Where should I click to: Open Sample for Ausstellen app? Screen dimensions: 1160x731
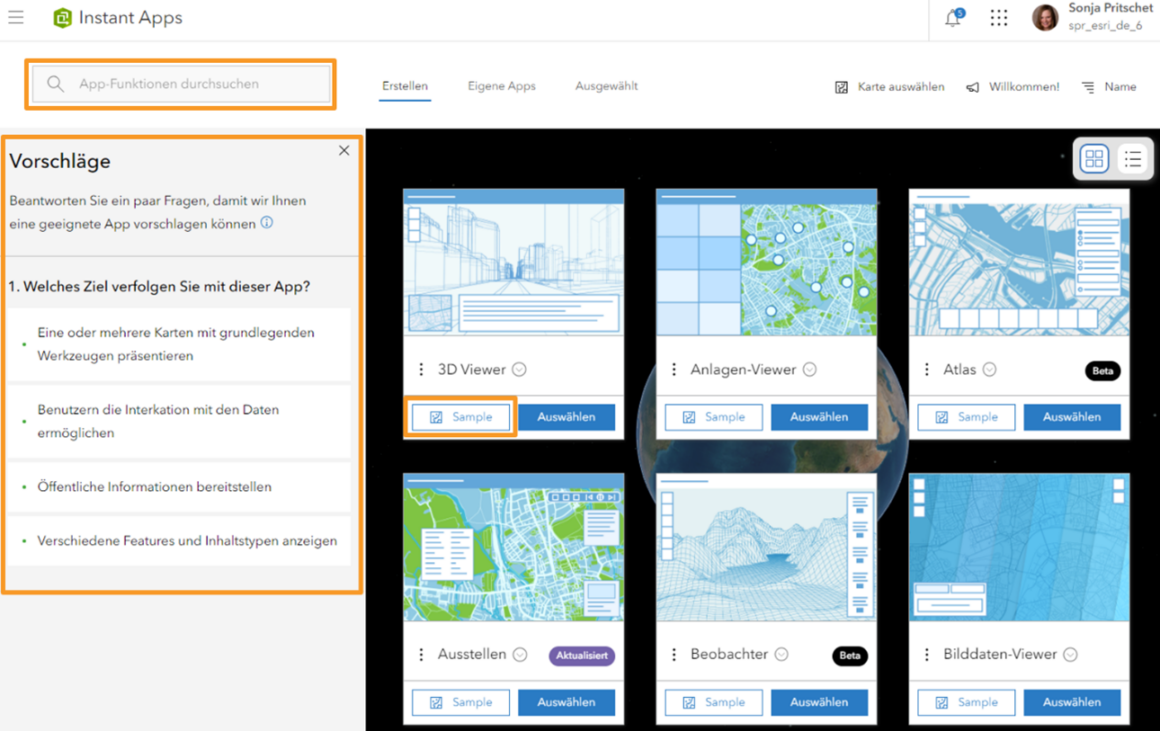click(460, 702)
